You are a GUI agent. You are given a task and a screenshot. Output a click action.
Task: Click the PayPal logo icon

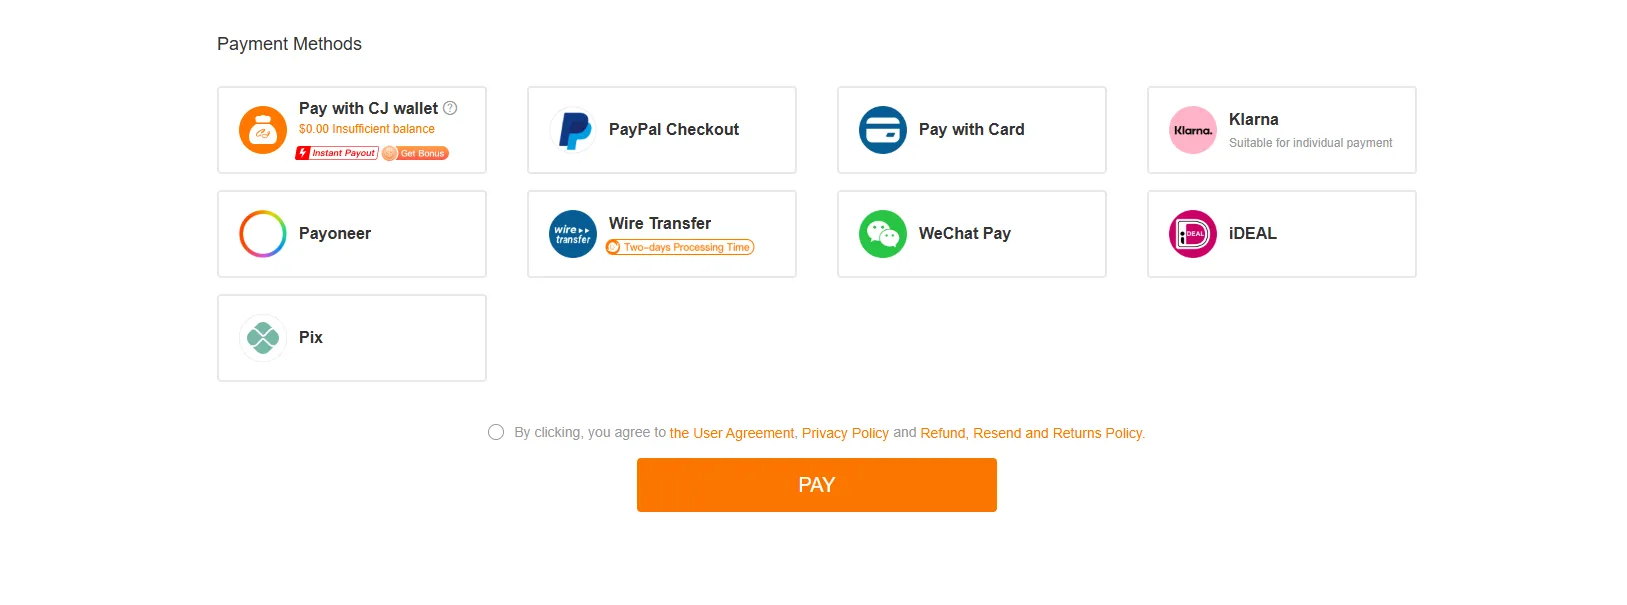573,130
